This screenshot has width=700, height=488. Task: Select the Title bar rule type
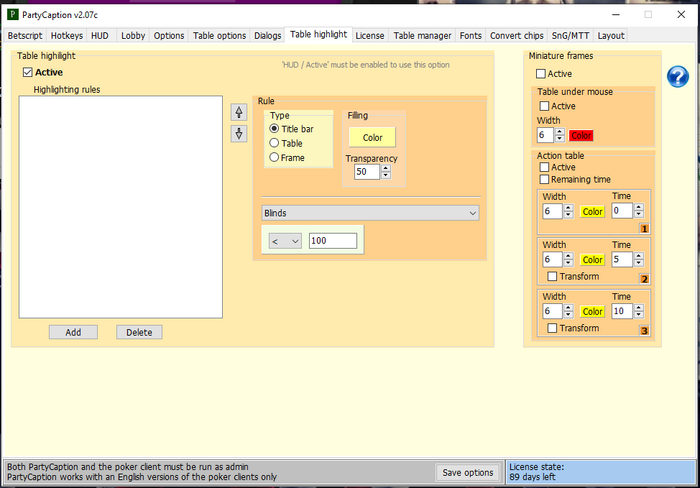pos(274,129)
